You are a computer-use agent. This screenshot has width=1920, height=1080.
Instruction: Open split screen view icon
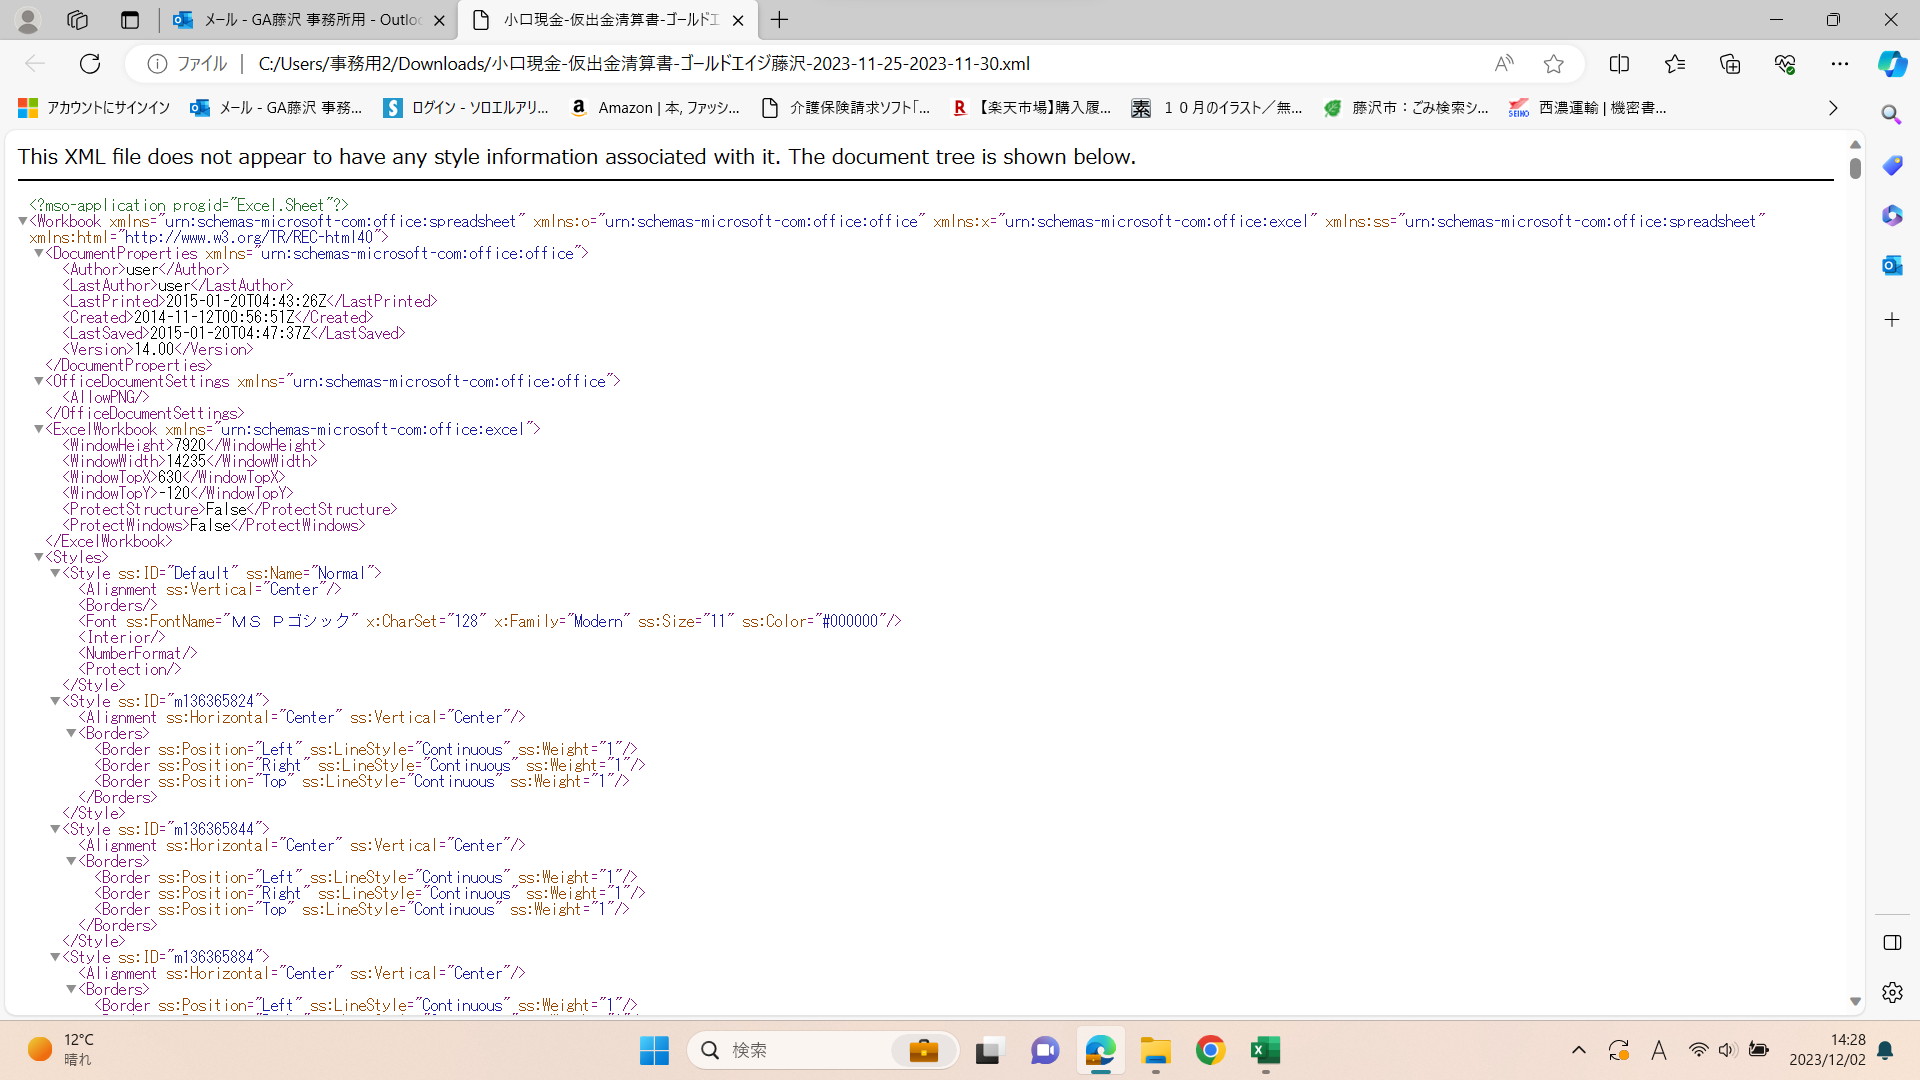pos(1619,64)
